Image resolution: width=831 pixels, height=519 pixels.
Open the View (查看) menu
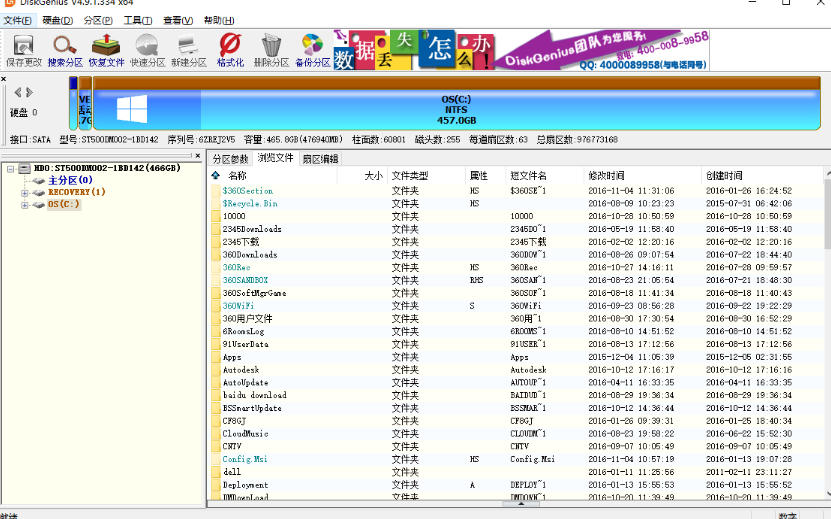tap(178, 20)
